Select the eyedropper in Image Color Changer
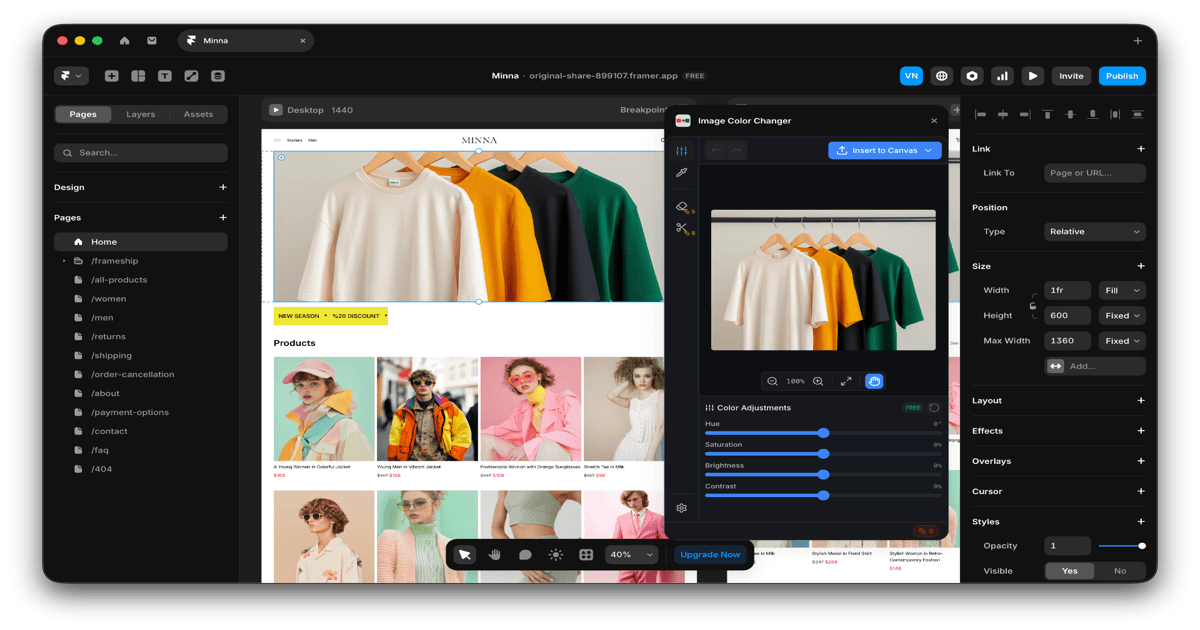The height and width of the screenshot is (630, 1200). [681, 171]
